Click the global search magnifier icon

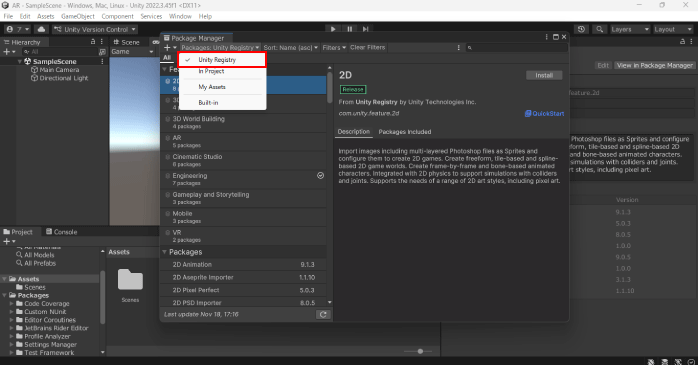tap(600, 29)
